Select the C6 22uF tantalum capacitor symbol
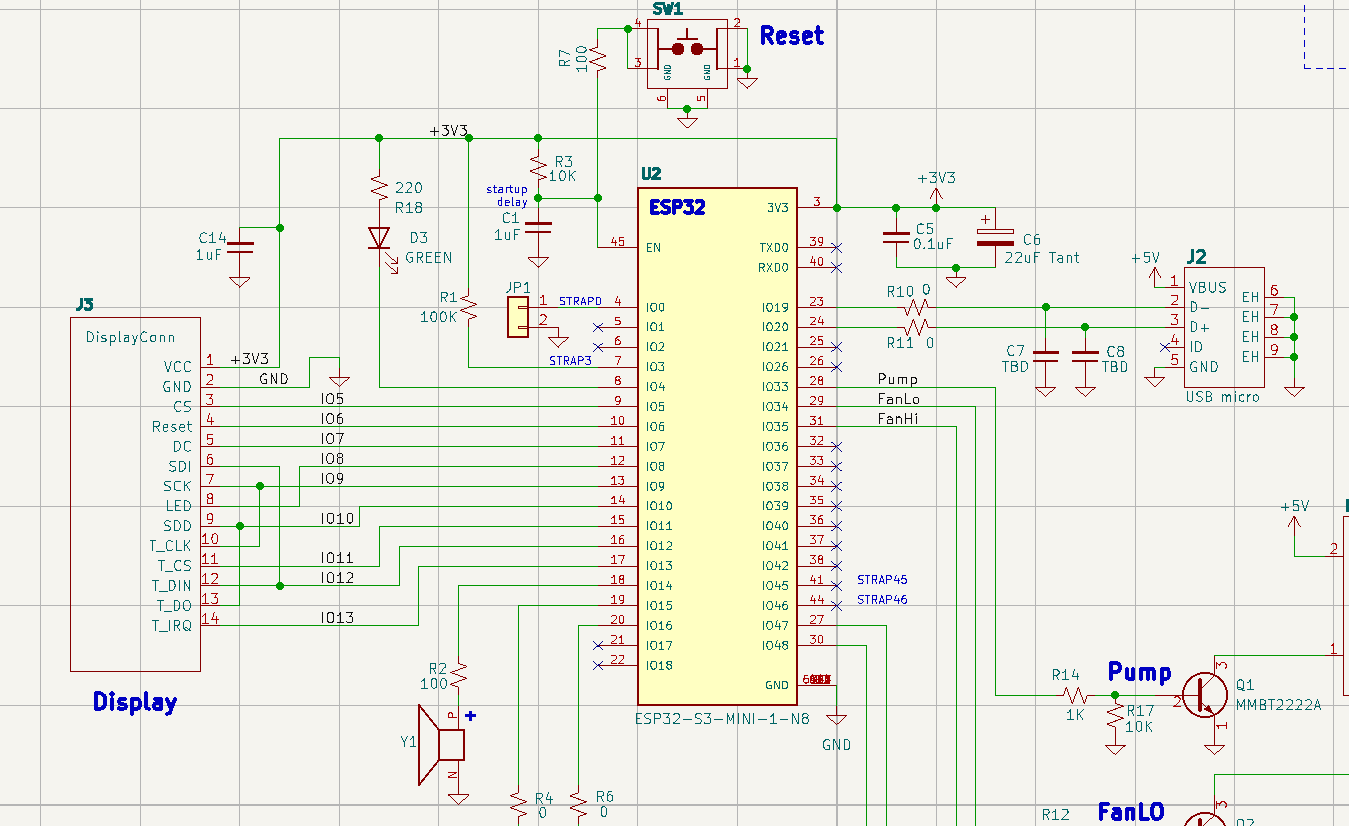 tap(996, 237)
